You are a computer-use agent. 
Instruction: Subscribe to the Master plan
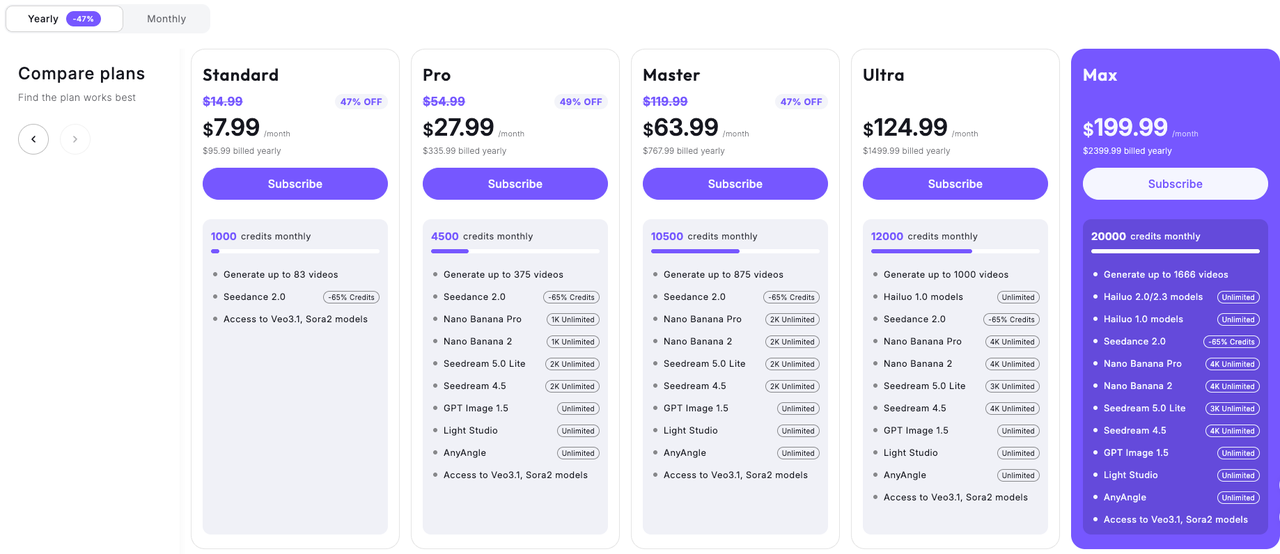click(735, 184)
